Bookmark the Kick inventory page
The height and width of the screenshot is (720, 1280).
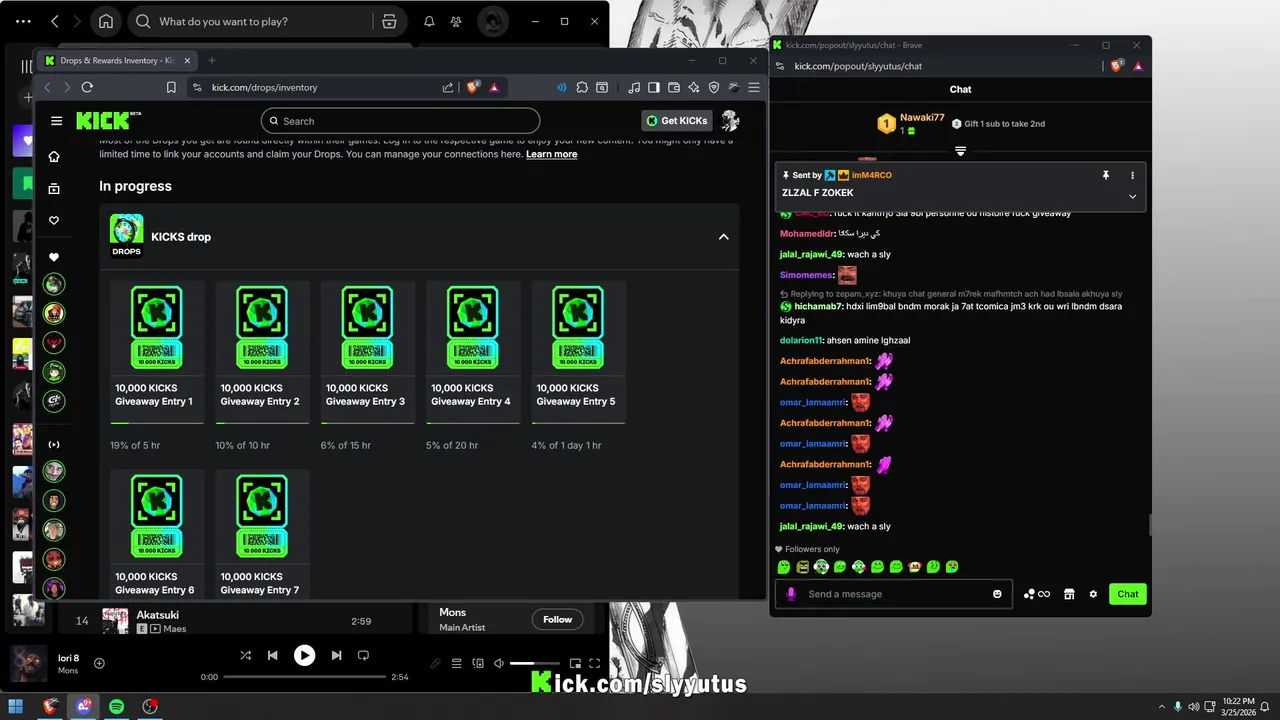(171, 87)
